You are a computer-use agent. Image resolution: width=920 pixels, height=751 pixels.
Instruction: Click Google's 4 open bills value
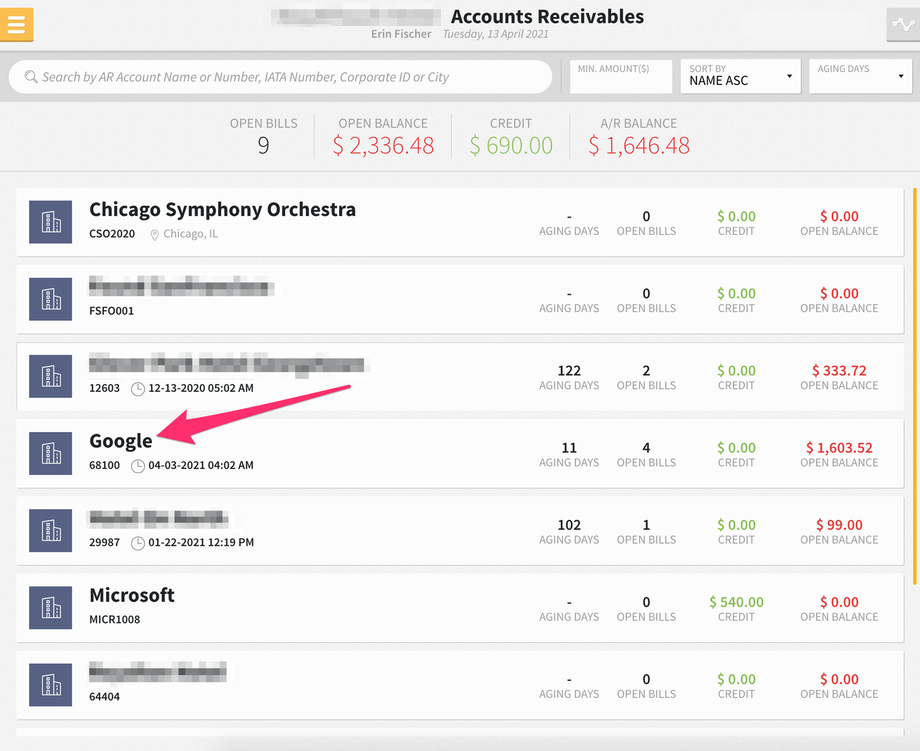pyautogui.click(x=646, y=448)
